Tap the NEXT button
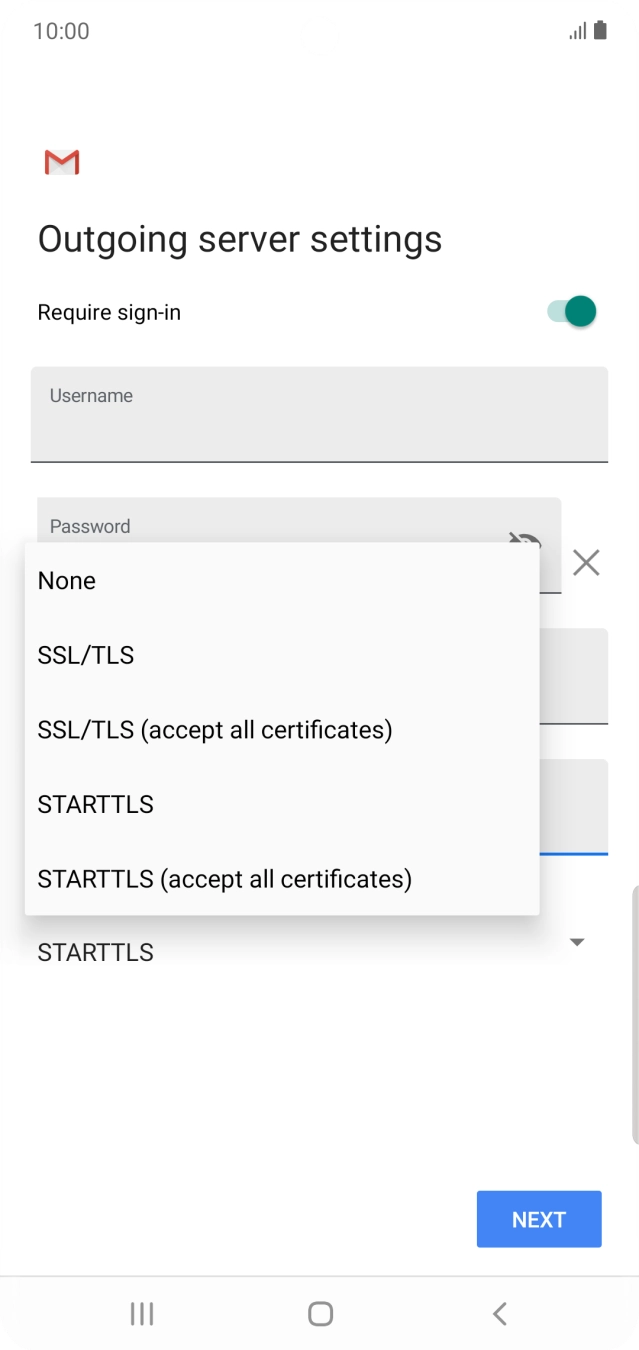The image size is (639, 1350). click(x=538, y=1219)
